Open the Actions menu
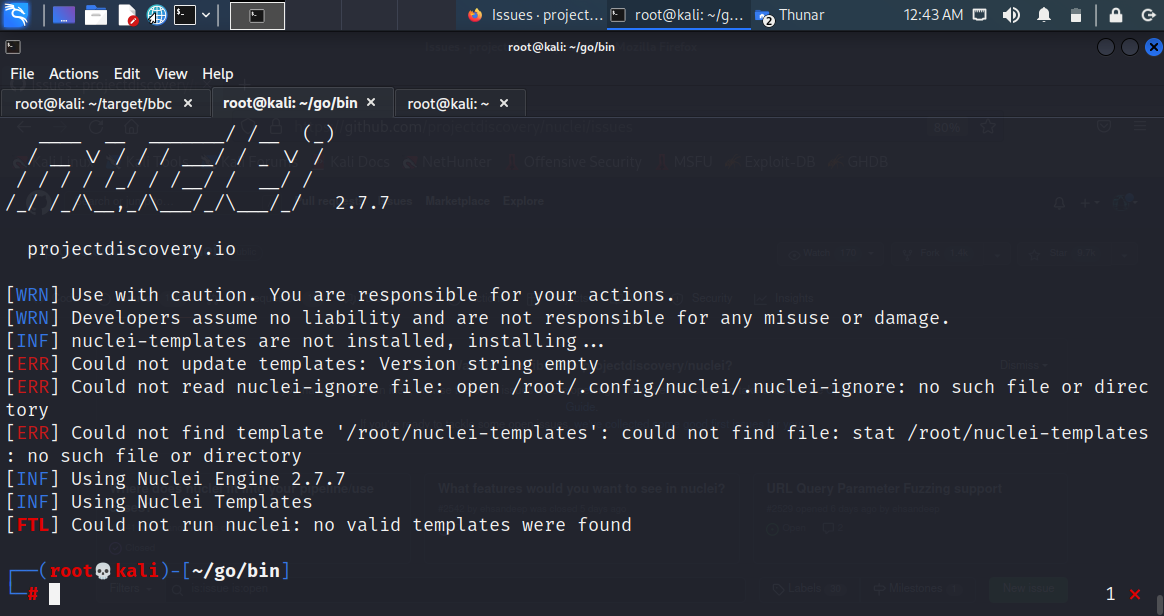The image size is (1164, 616). click(73, 73)
